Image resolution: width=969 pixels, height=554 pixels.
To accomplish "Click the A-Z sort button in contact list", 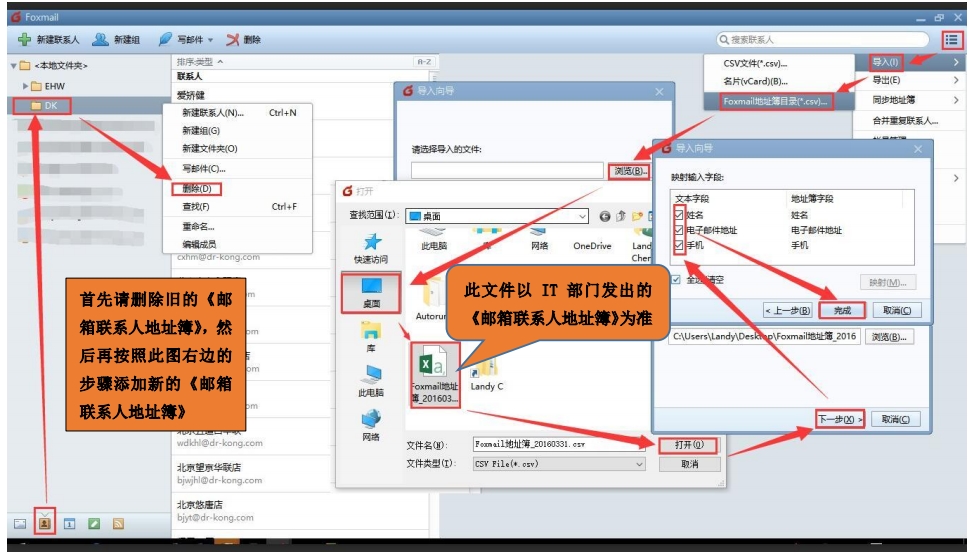I will (424, 62).
